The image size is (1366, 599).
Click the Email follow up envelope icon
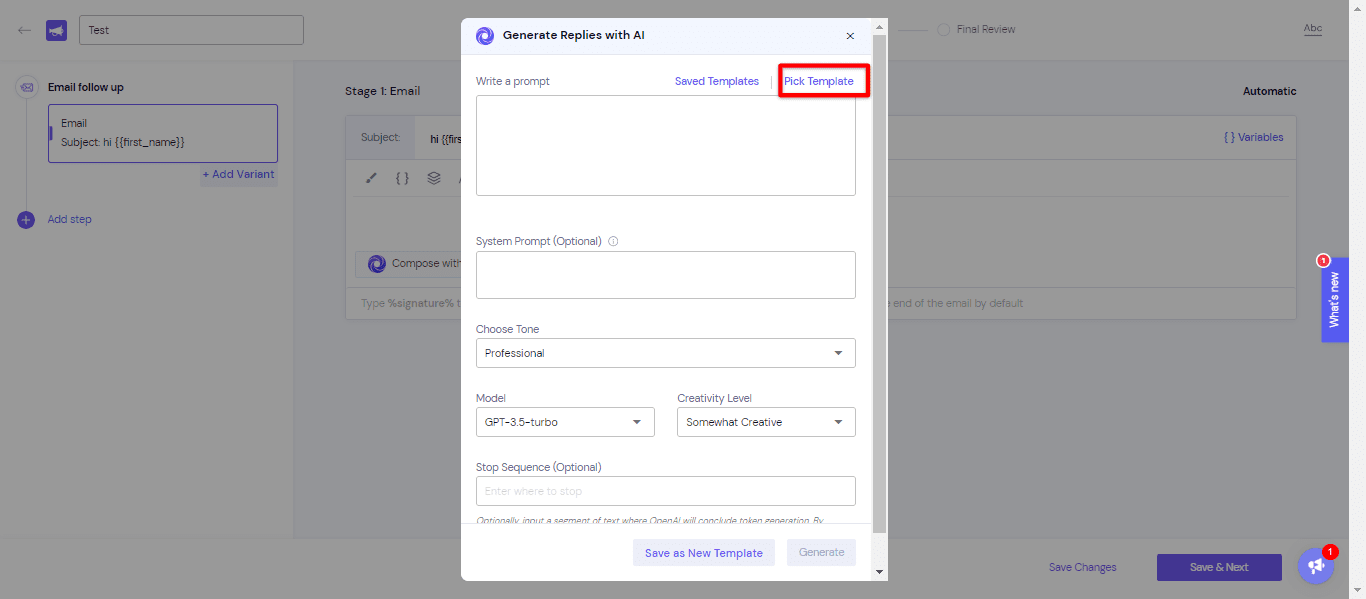pyautogui.click(x=25, y=87)
